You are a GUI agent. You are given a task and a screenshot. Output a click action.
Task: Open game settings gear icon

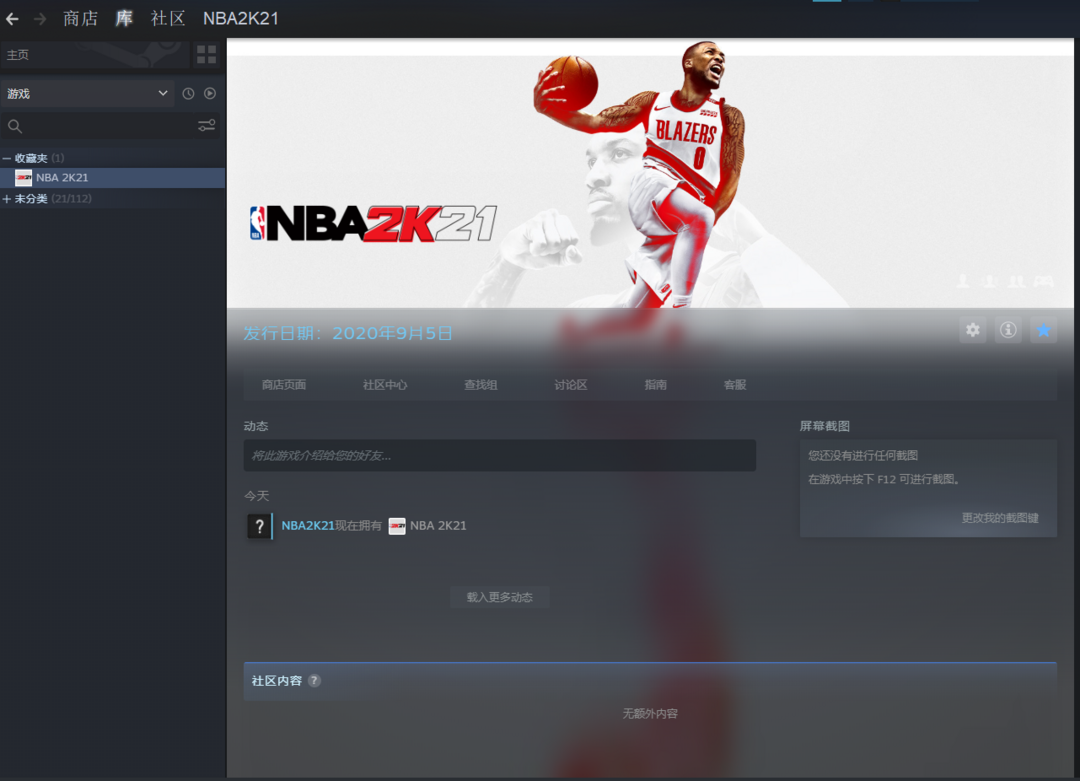point(972,330)
